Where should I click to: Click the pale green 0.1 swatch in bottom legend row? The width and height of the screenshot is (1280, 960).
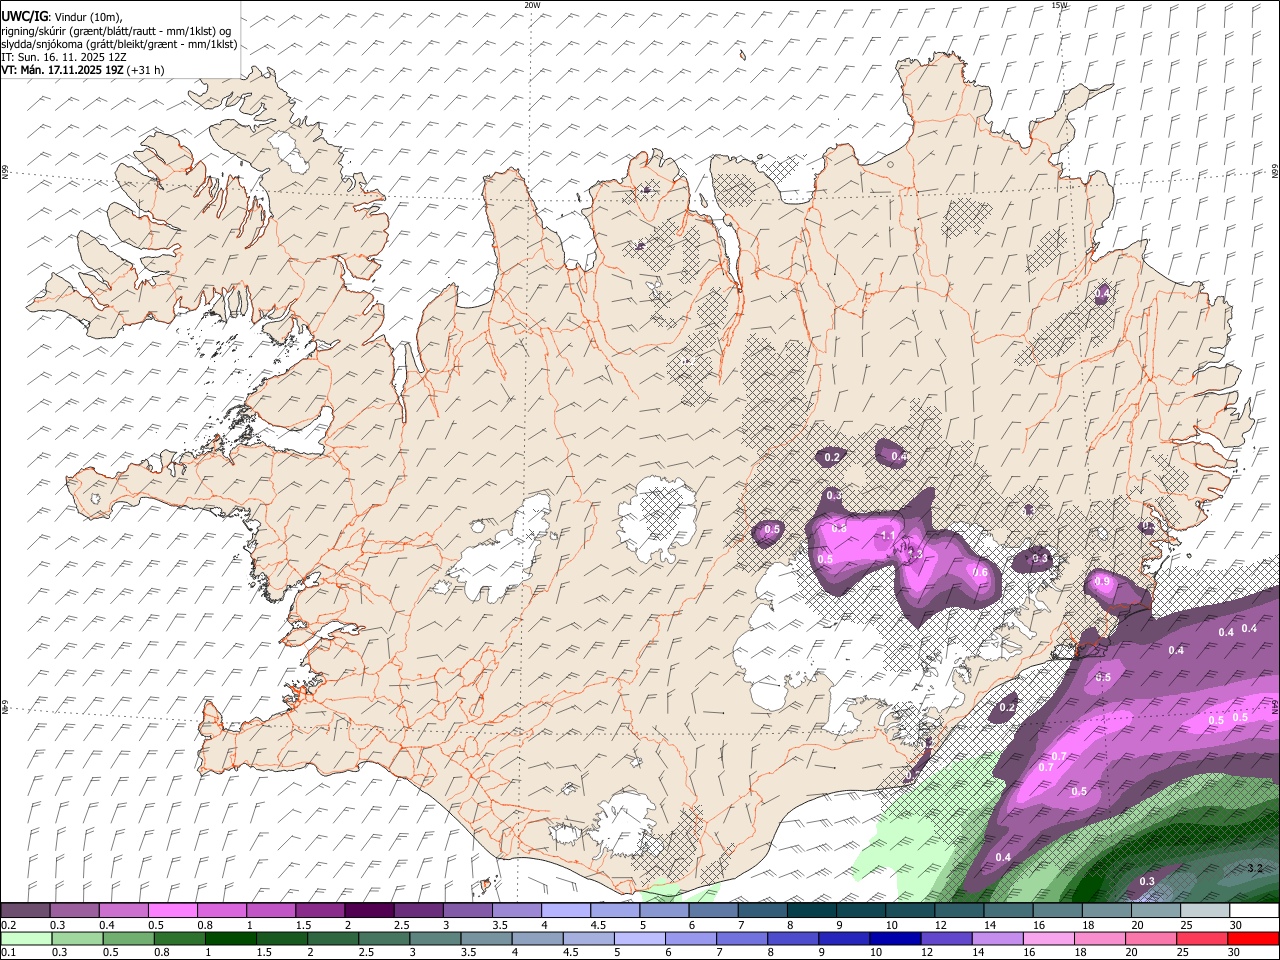pyautogui.click(x=26, y=938)
